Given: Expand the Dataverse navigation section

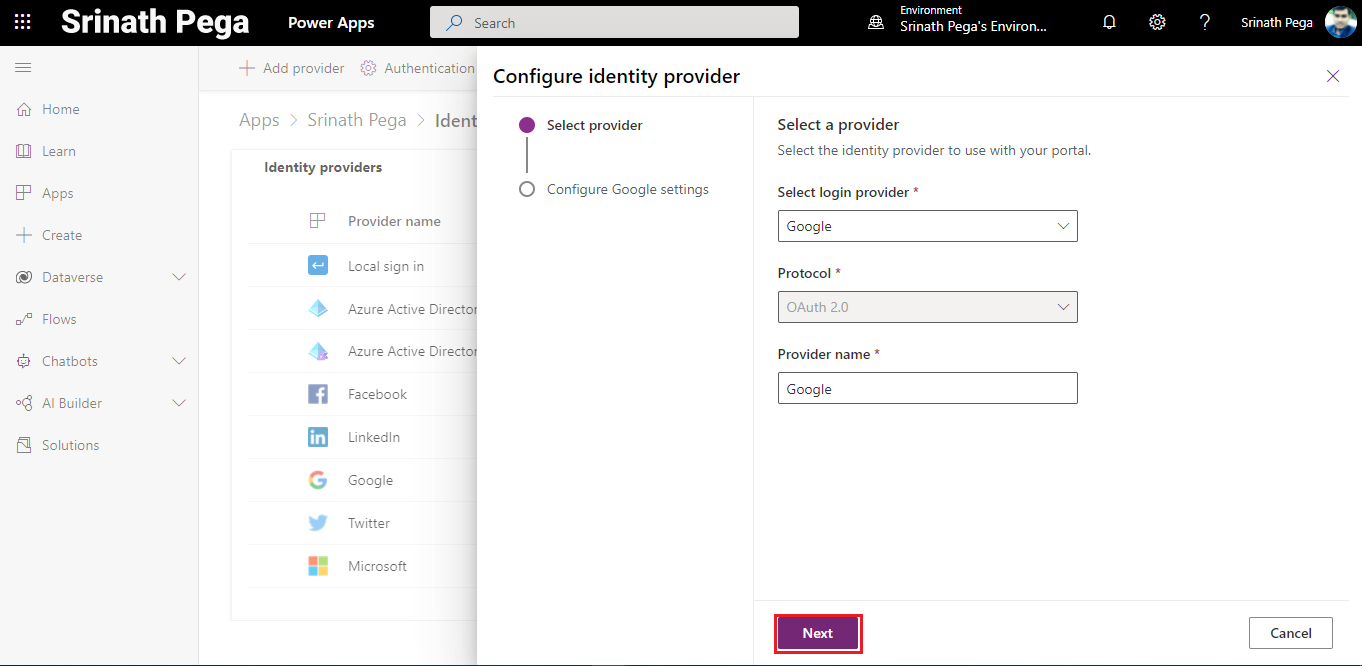Looking at the screenshot, I should 179,277.
